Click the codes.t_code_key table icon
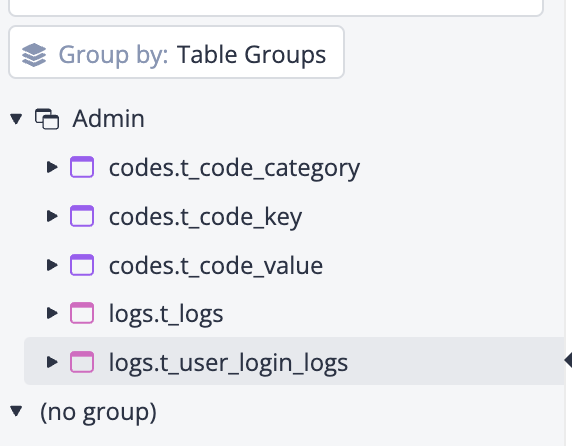Image resolution: width=572 pixels, height=446 pixels. [82, 216]
